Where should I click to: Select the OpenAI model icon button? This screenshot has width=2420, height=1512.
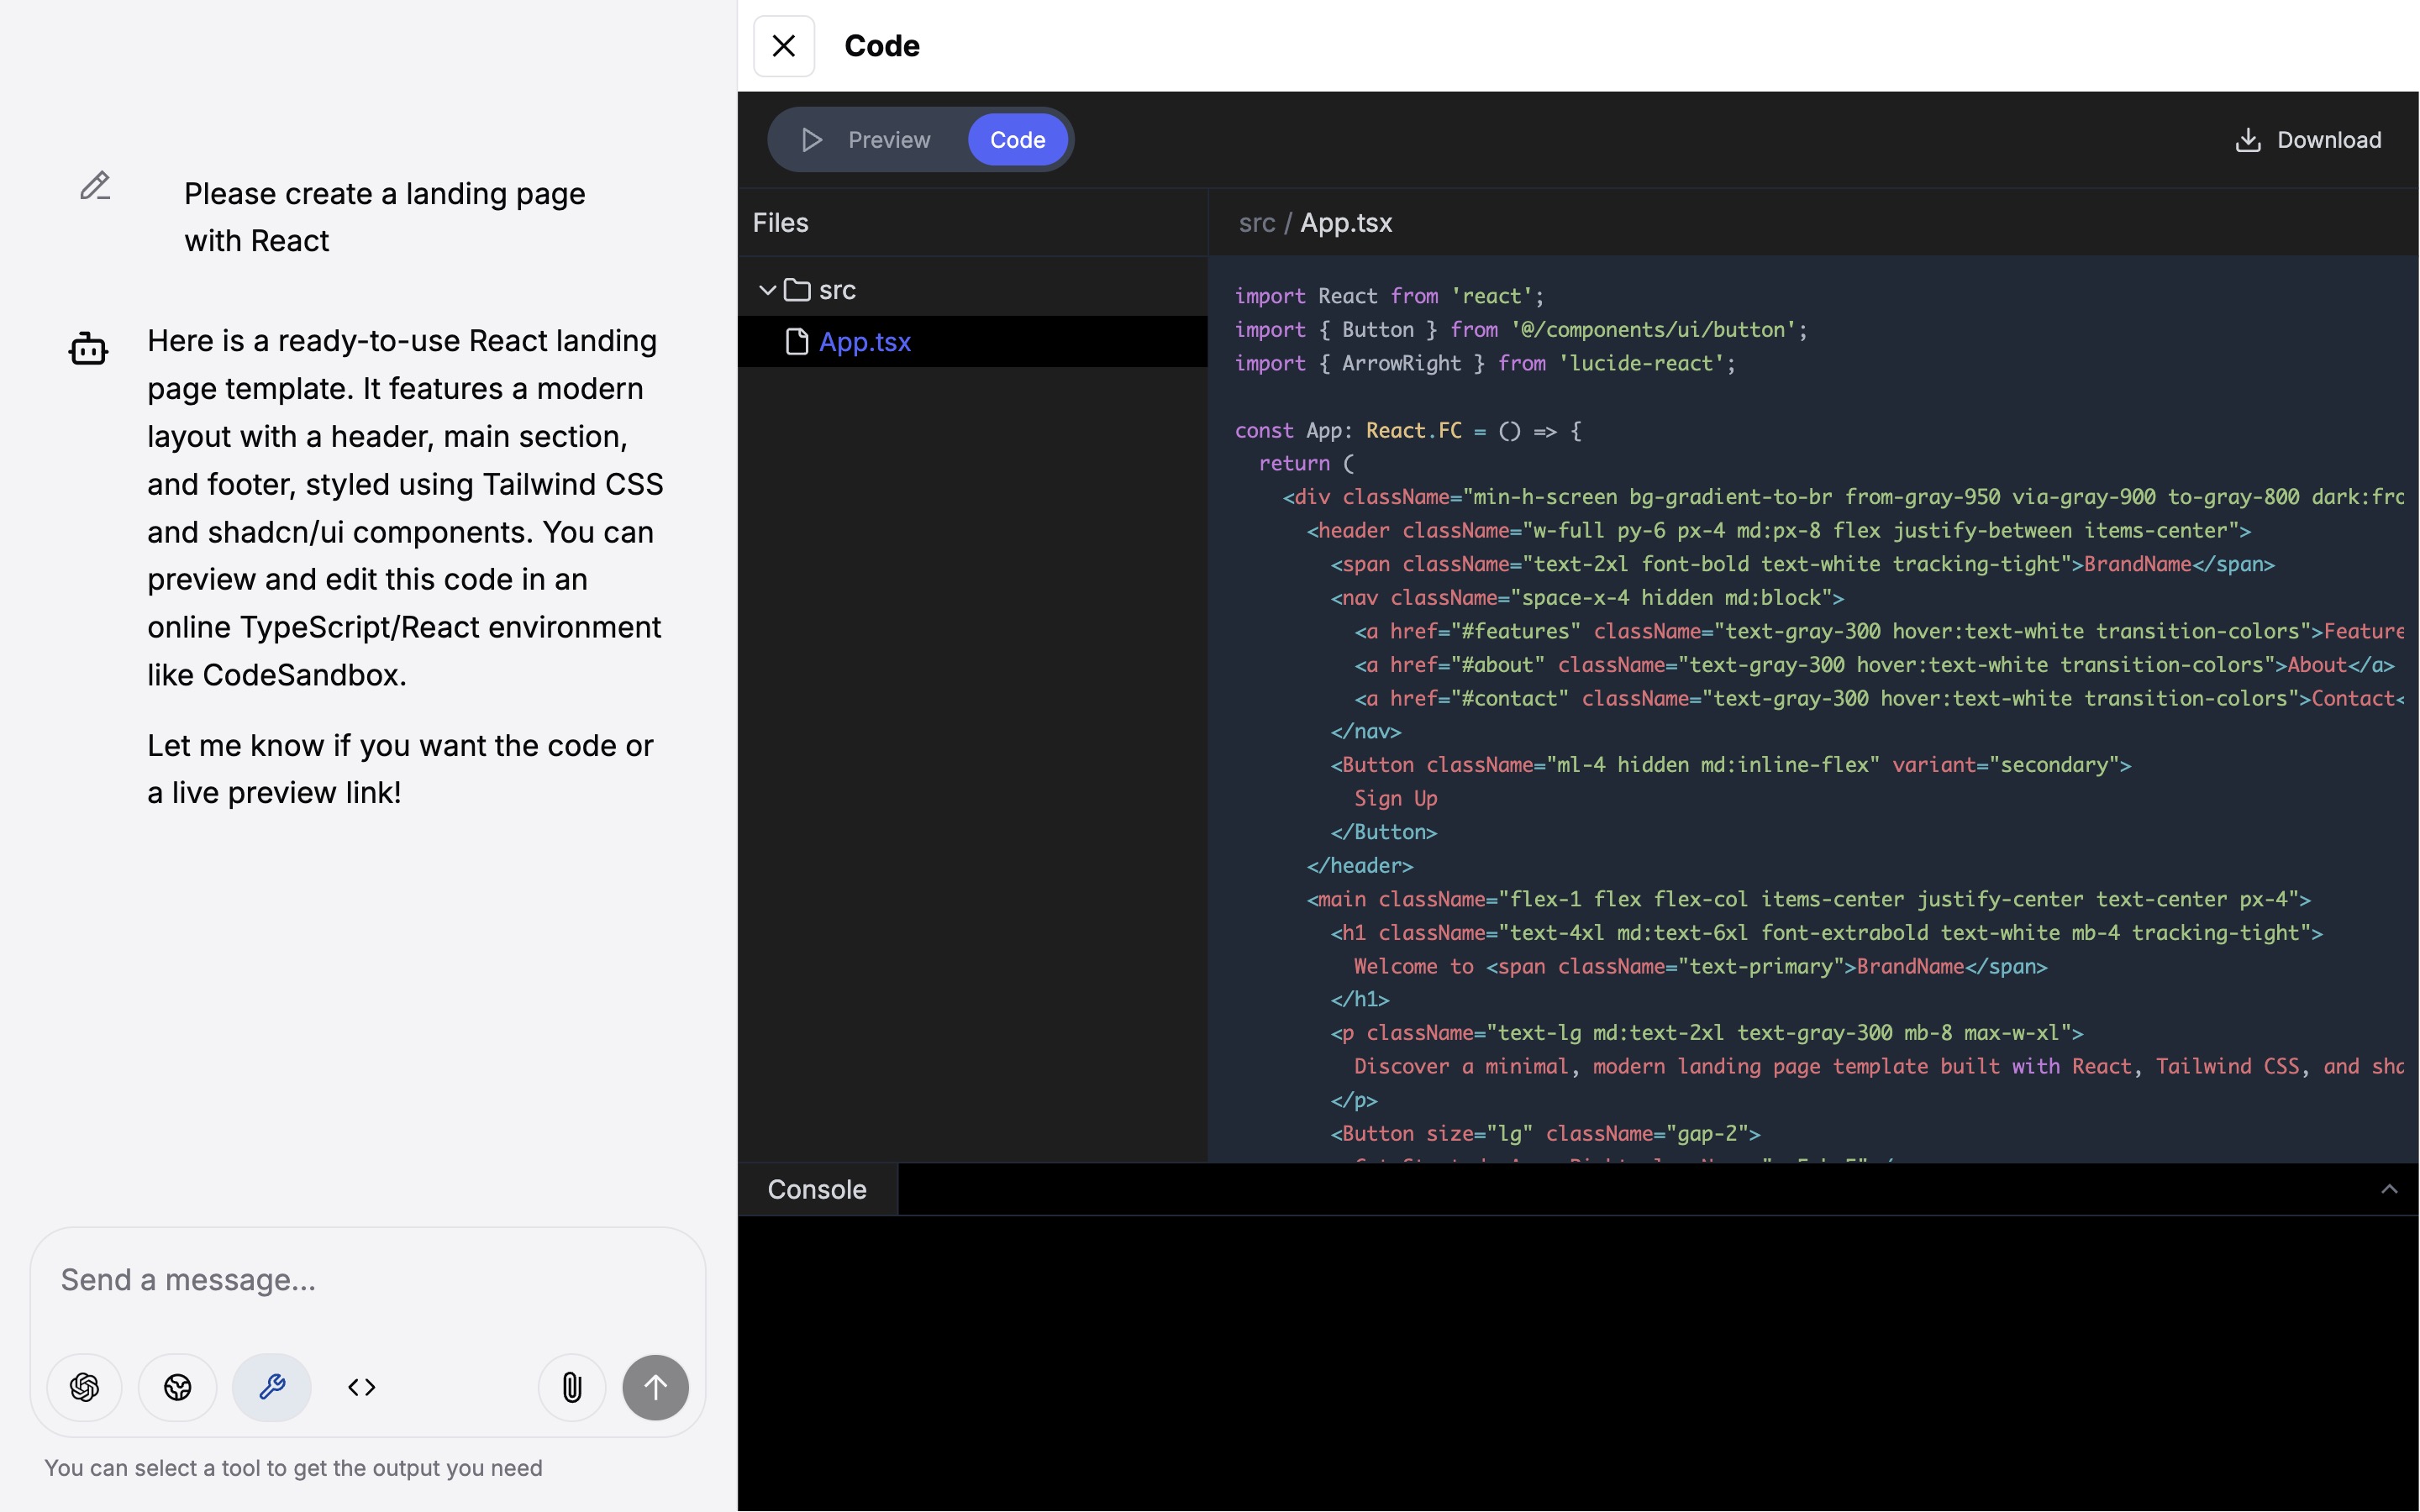point(85,1387)
